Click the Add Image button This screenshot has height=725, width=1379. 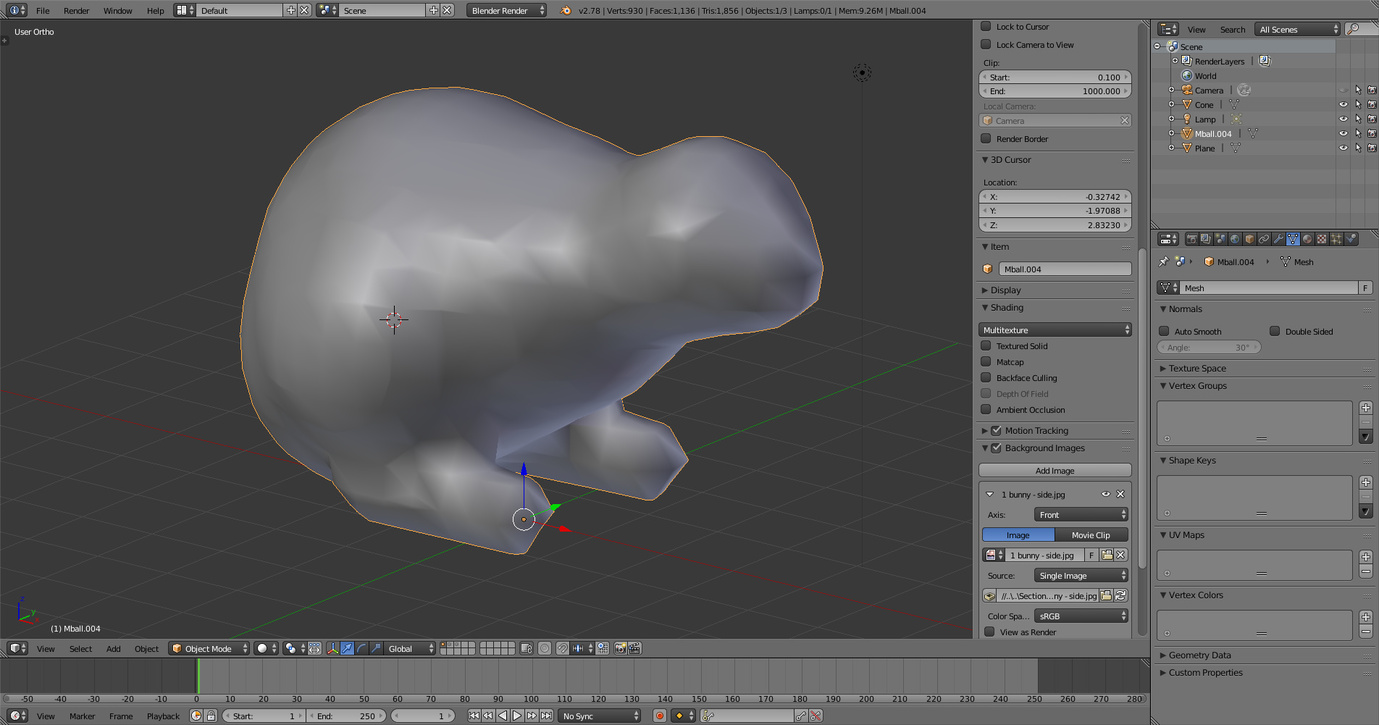[x=1054, y=470]
